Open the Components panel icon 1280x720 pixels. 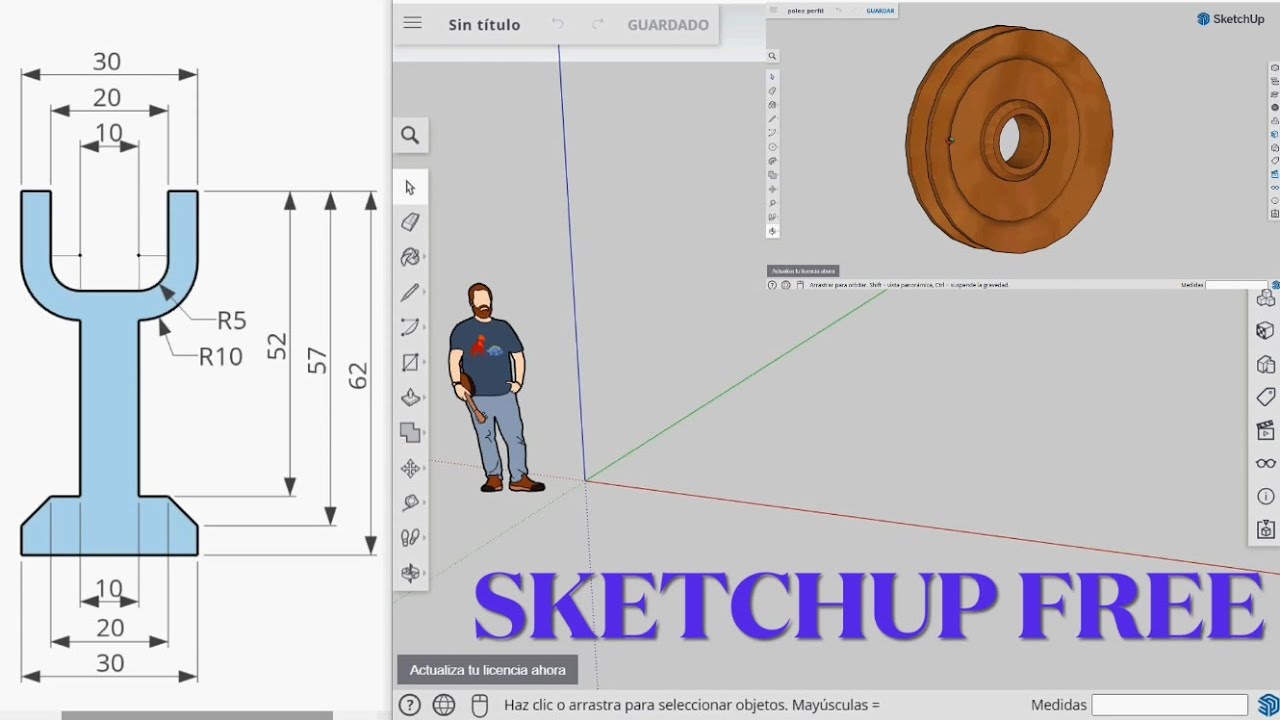[1266, 298]
